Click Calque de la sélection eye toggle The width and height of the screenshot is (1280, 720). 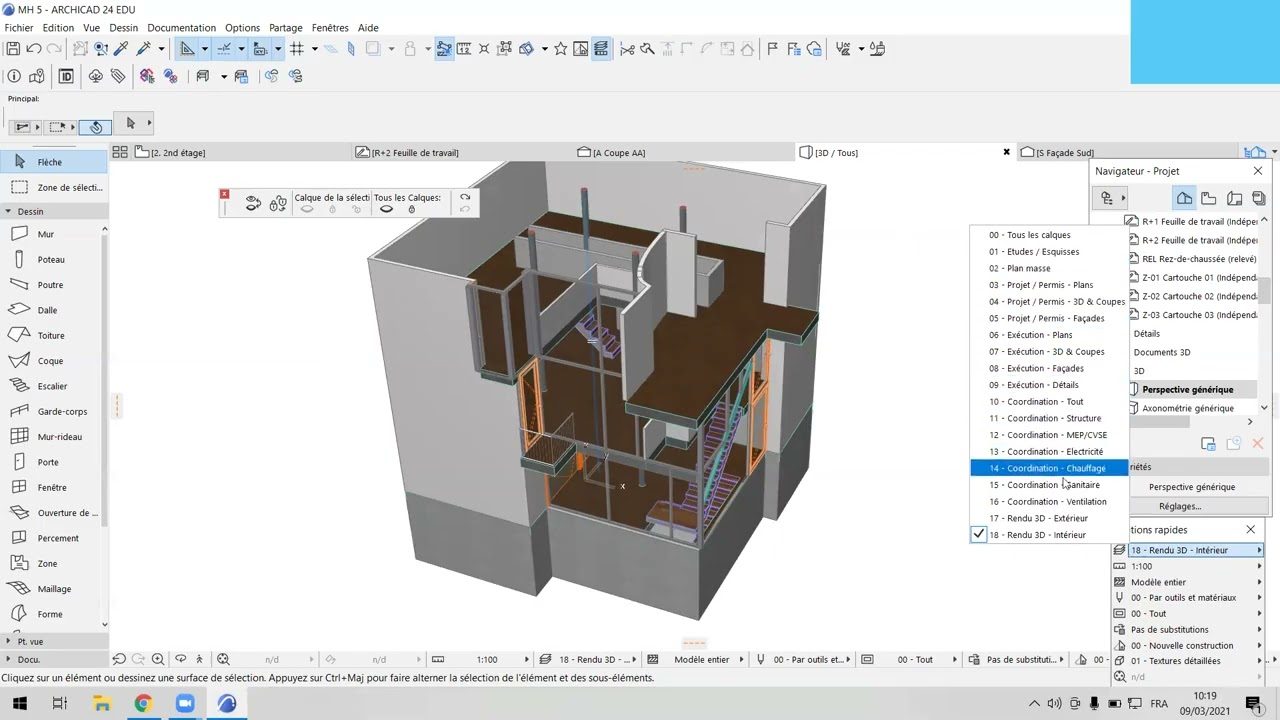click(x=307, y=209)
